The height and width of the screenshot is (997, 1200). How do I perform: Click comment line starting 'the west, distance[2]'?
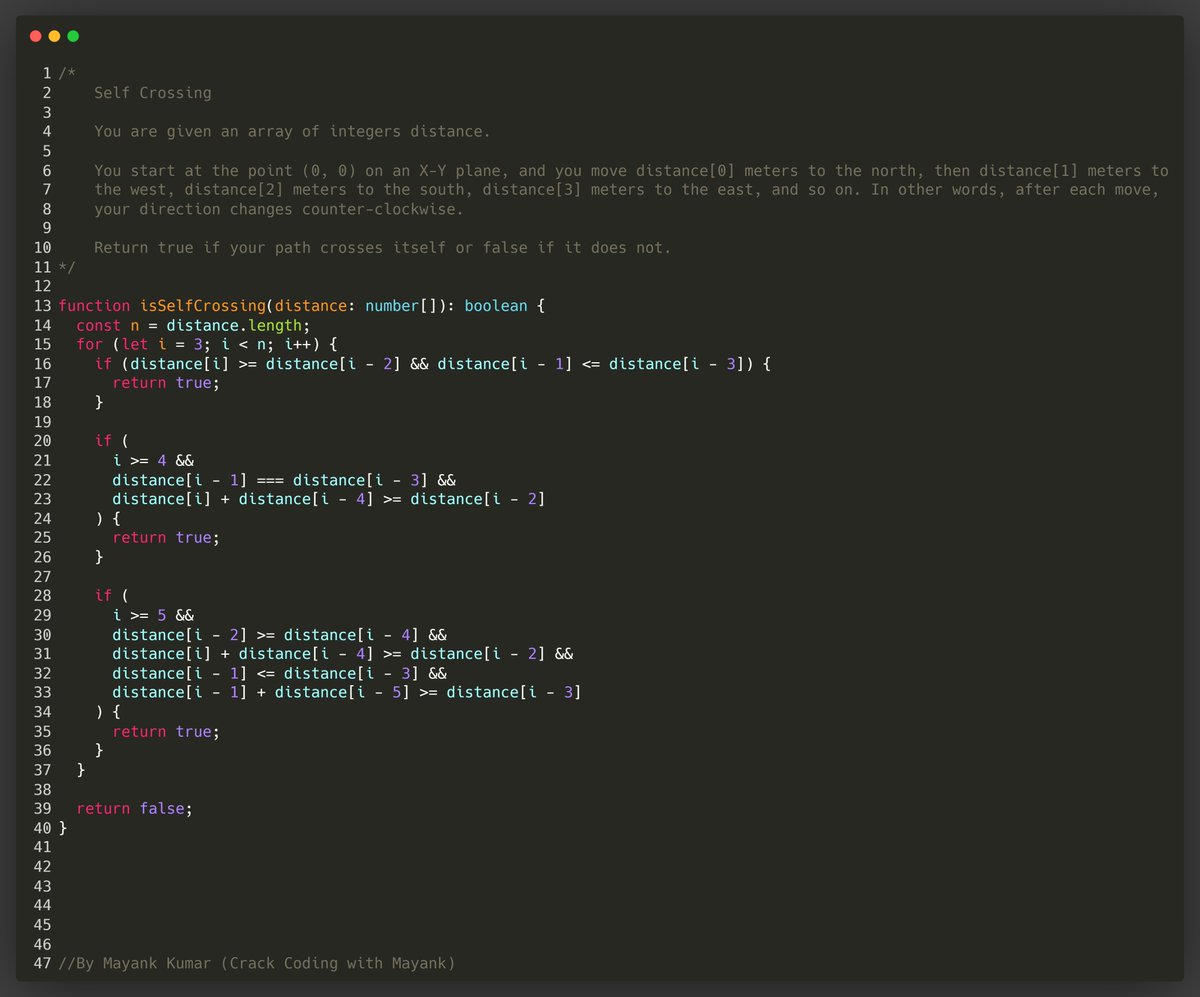click(627, 189)
